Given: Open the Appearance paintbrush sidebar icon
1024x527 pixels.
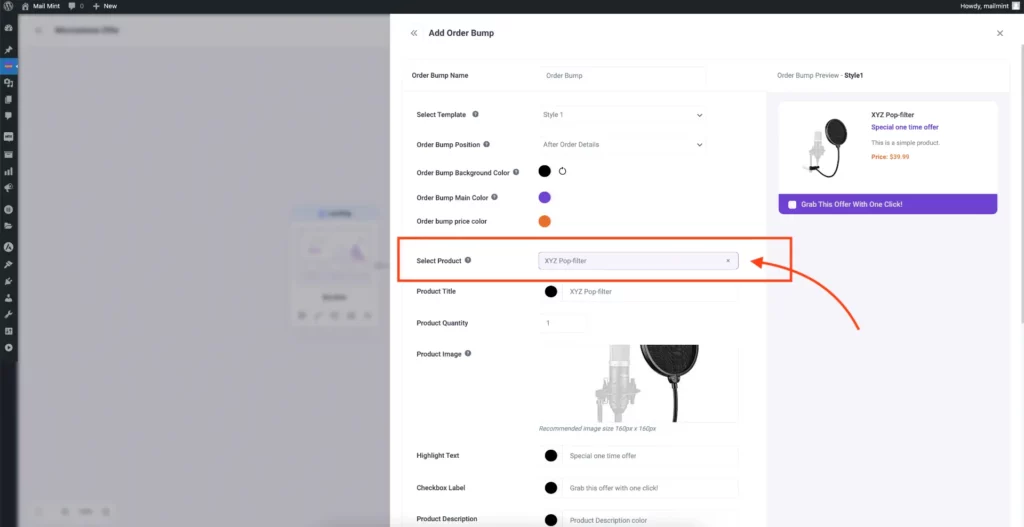Looking at the screenshot, I should [8, 264].
